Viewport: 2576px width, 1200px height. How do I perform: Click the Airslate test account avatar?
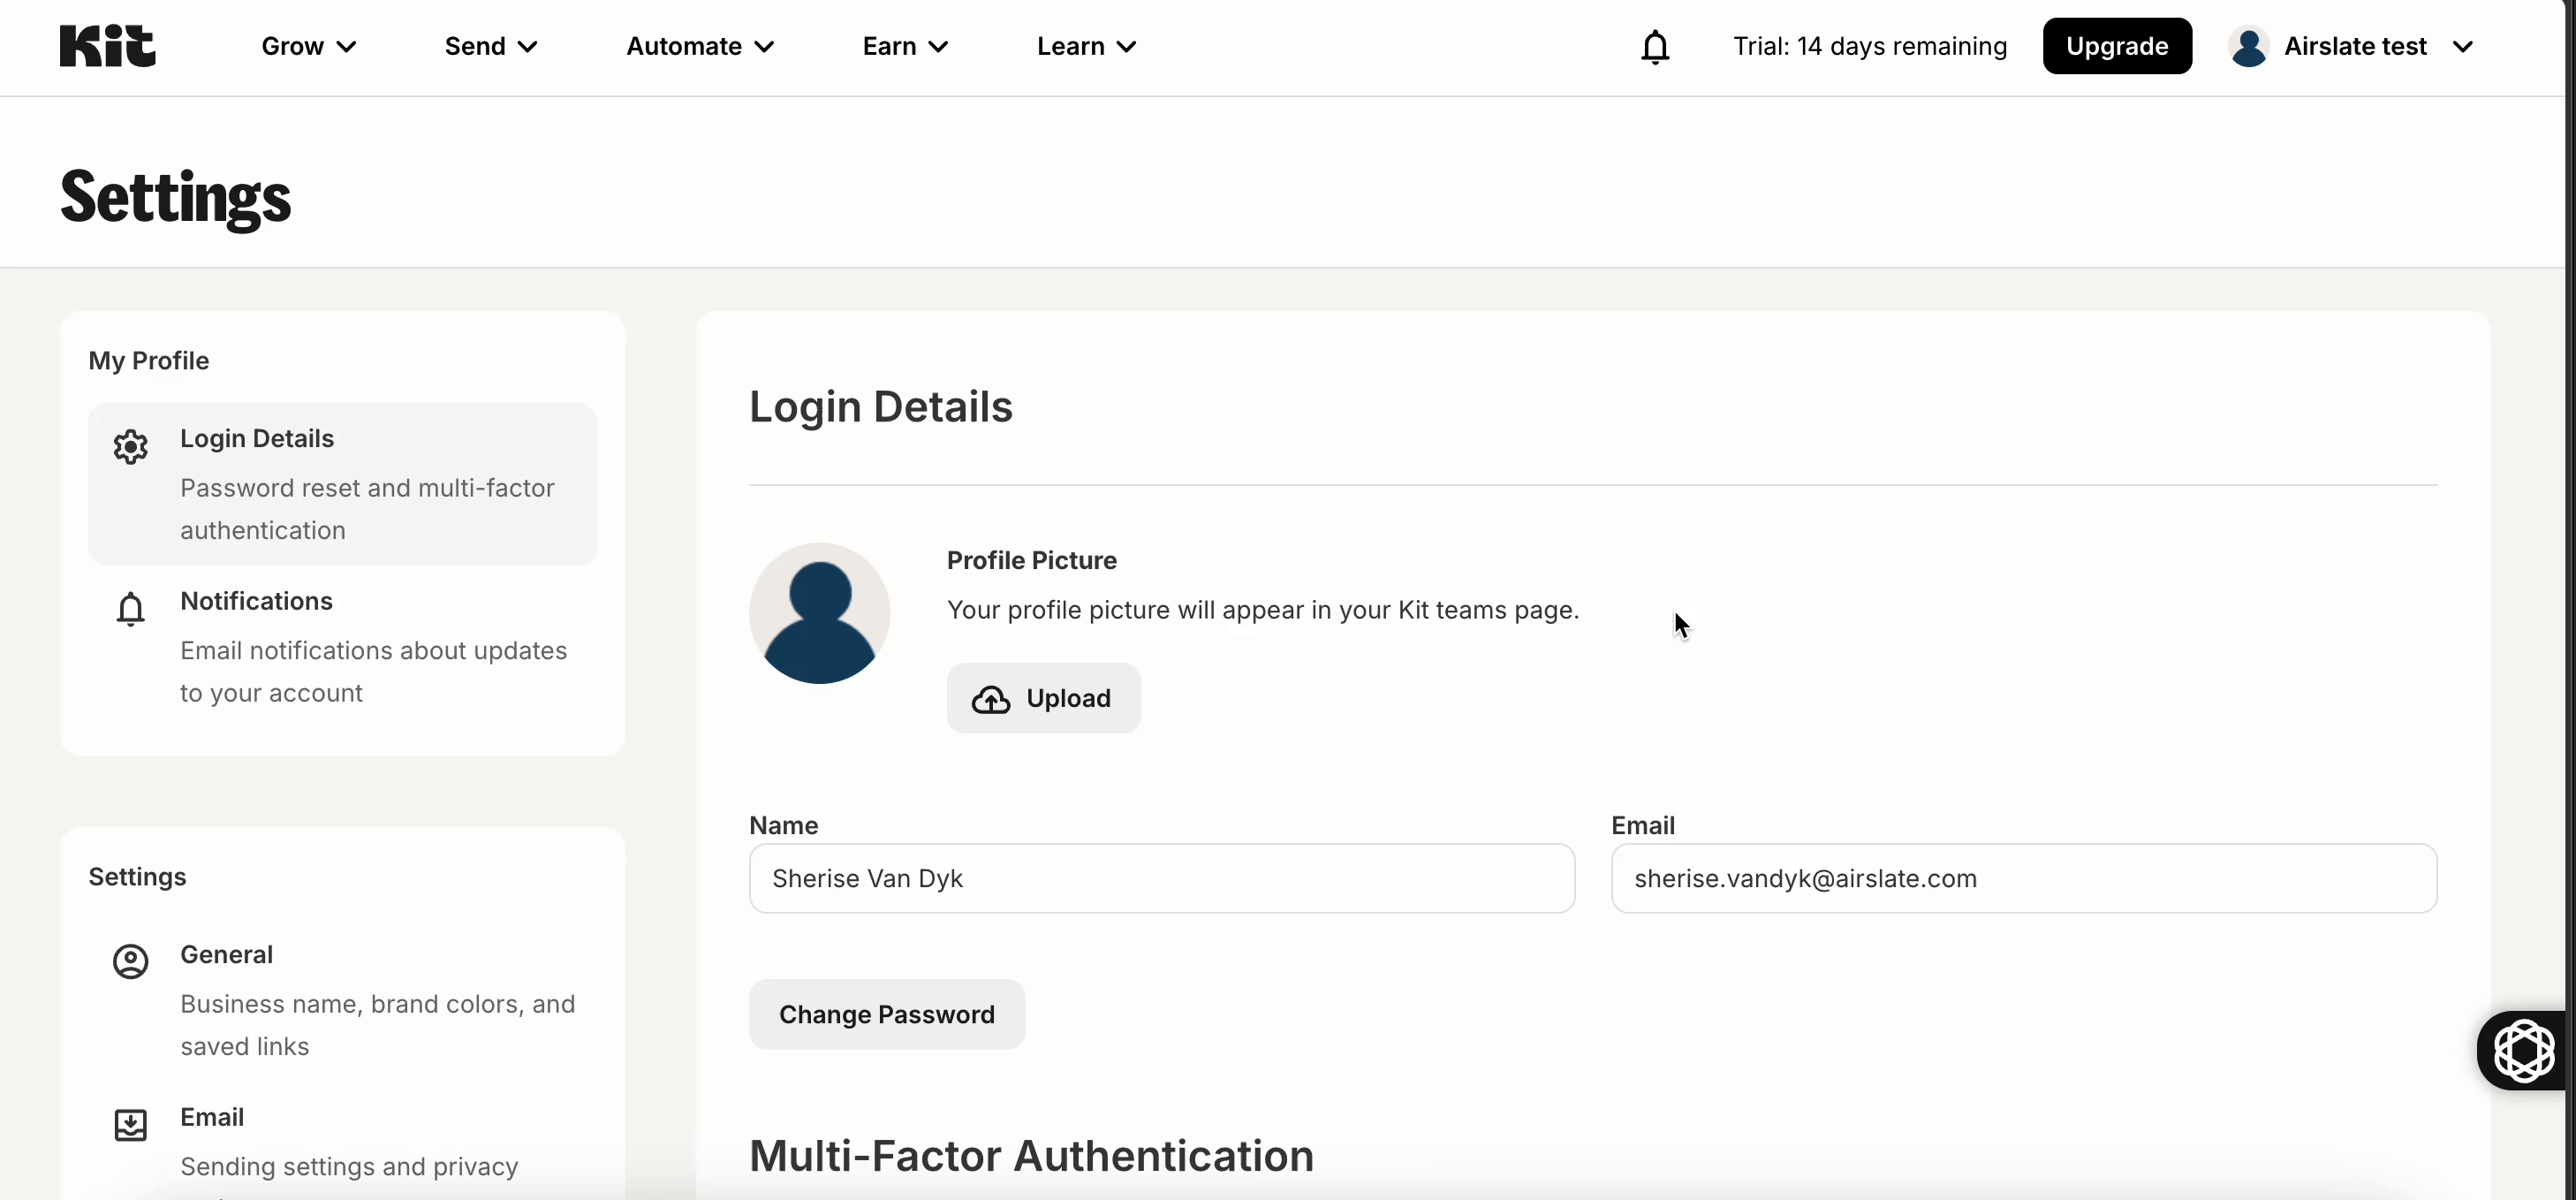2248,47
